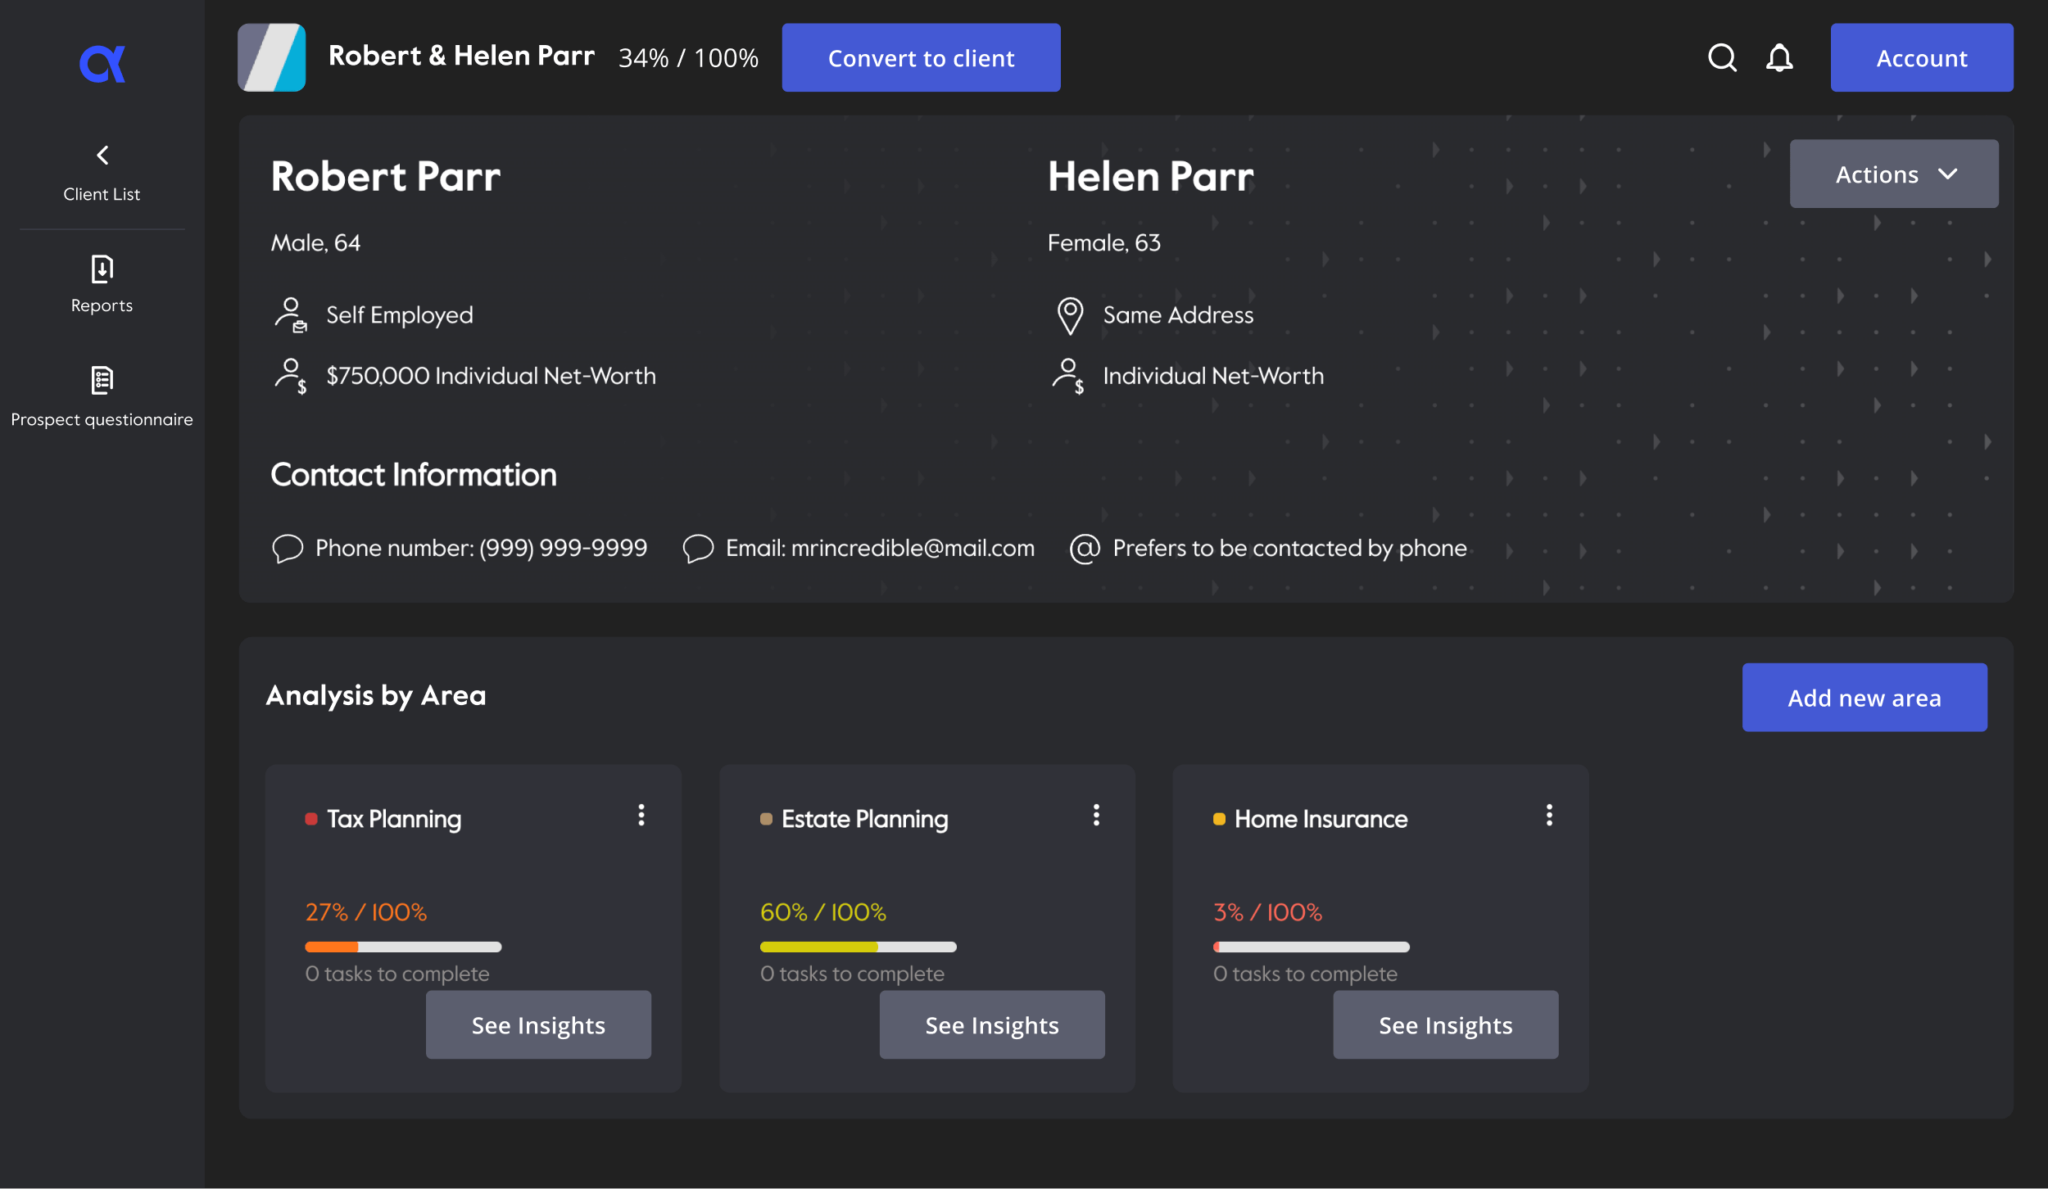Open the Estate Planning three-dot menu

click(1095, 815)
